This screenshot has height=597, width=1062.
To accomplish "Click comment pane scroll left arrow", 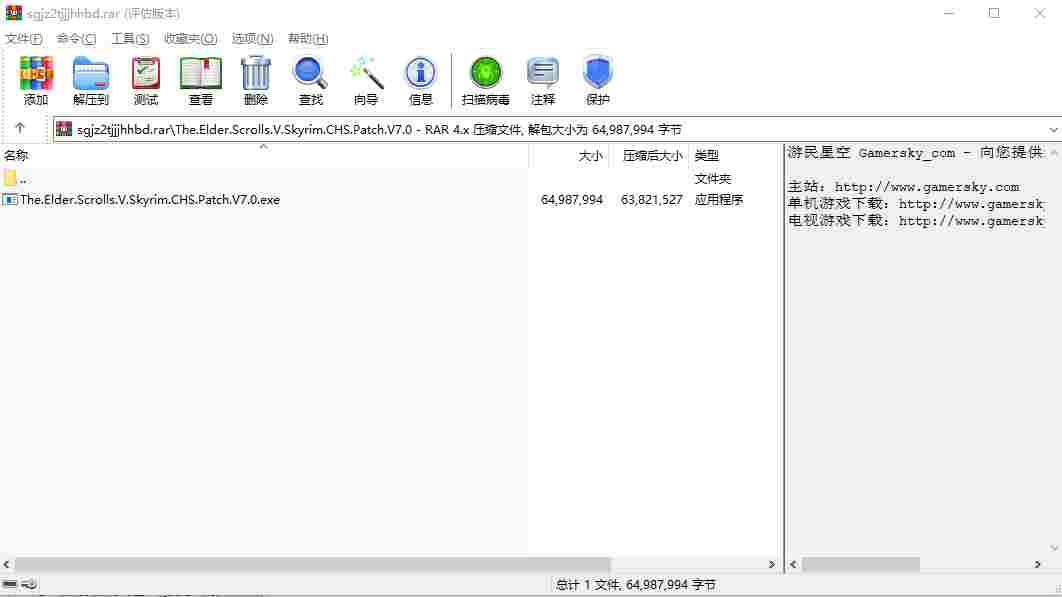I will 793,564.
